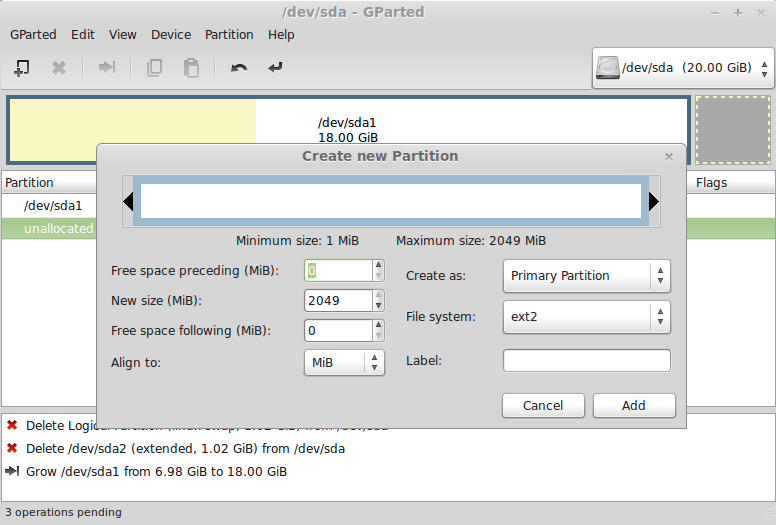Click the left resize arrow handle
Viewport: 776px width, 525px height.
coord(128,202)
